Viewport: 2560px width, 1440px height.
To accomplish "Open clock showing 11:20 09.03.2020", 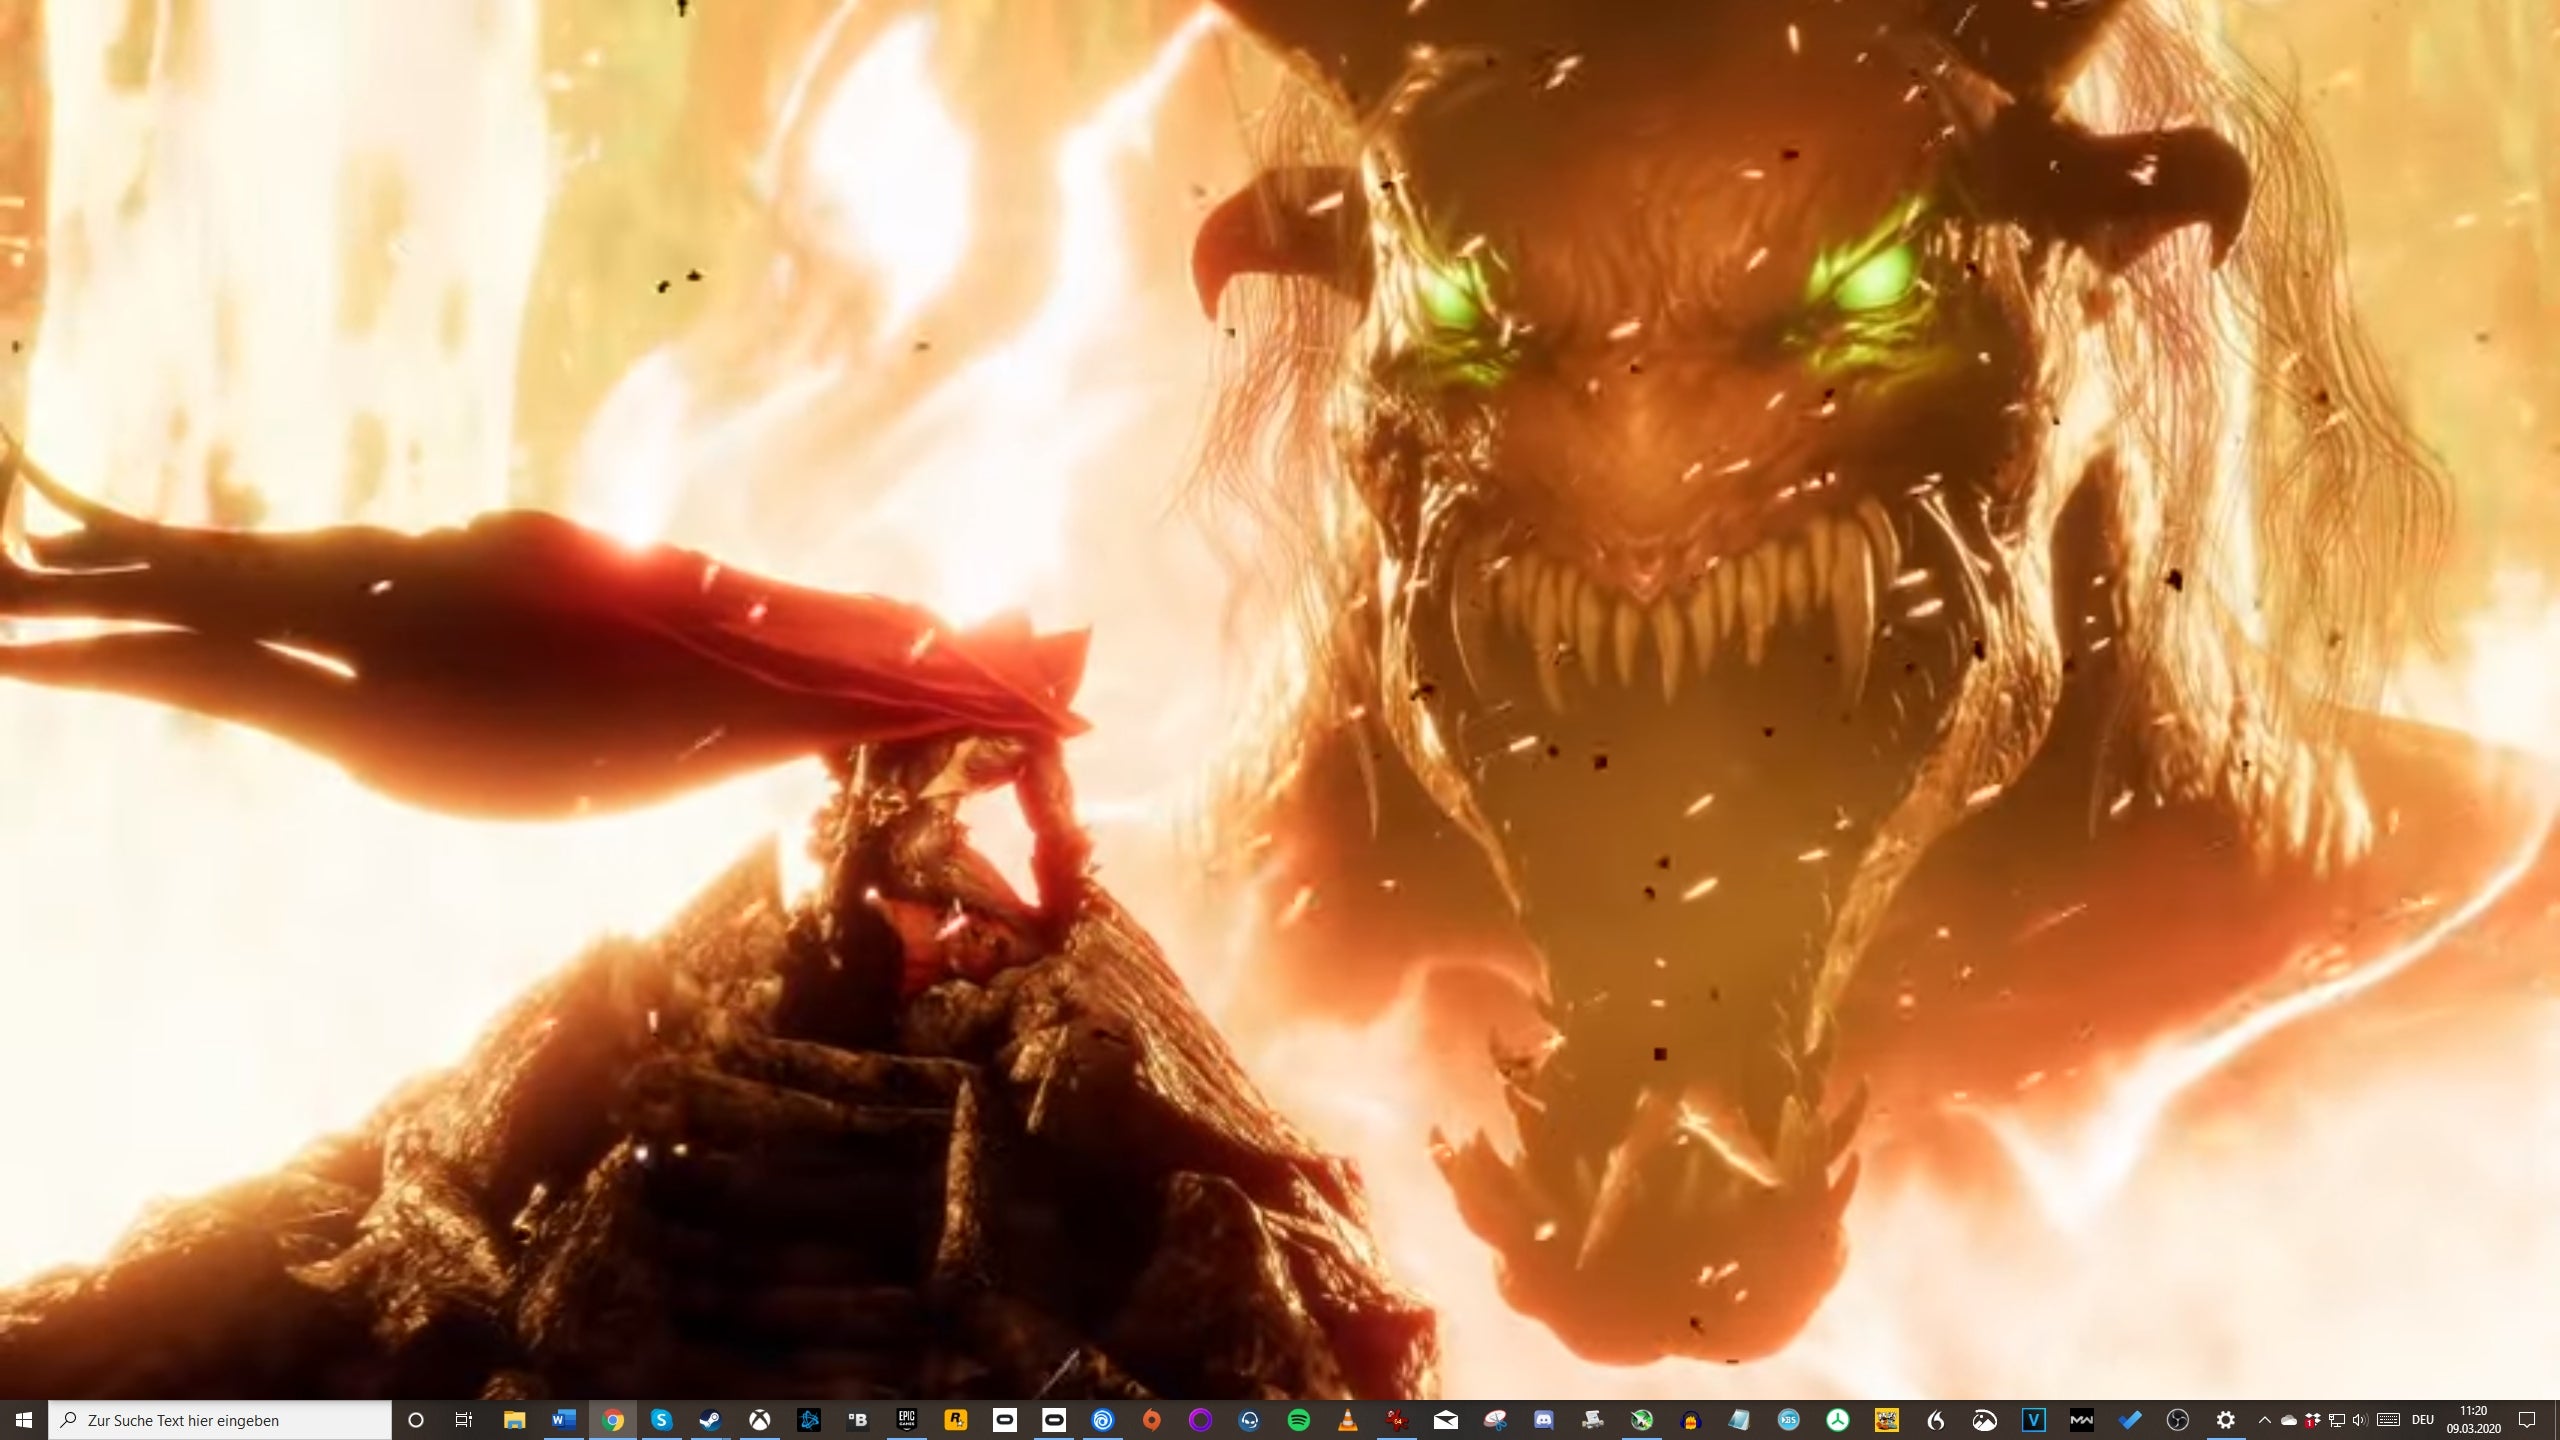I will 2473,1420.
